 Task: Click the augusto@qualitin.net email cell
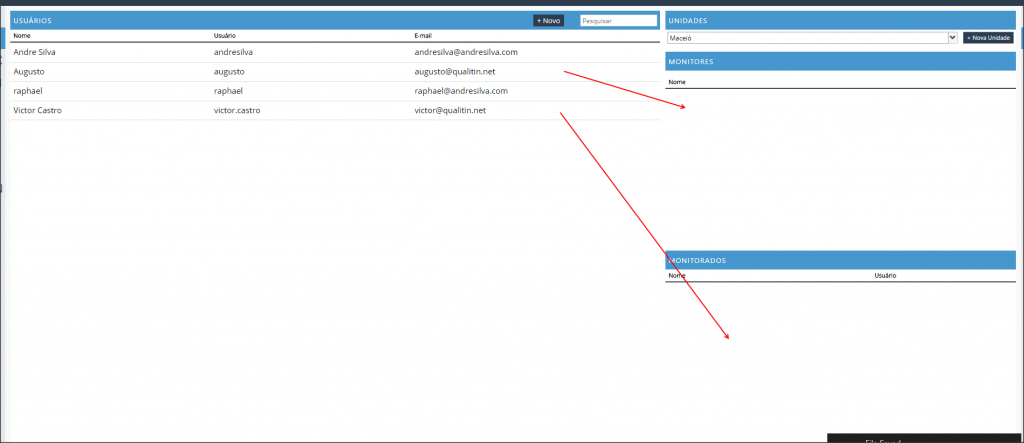455,72
